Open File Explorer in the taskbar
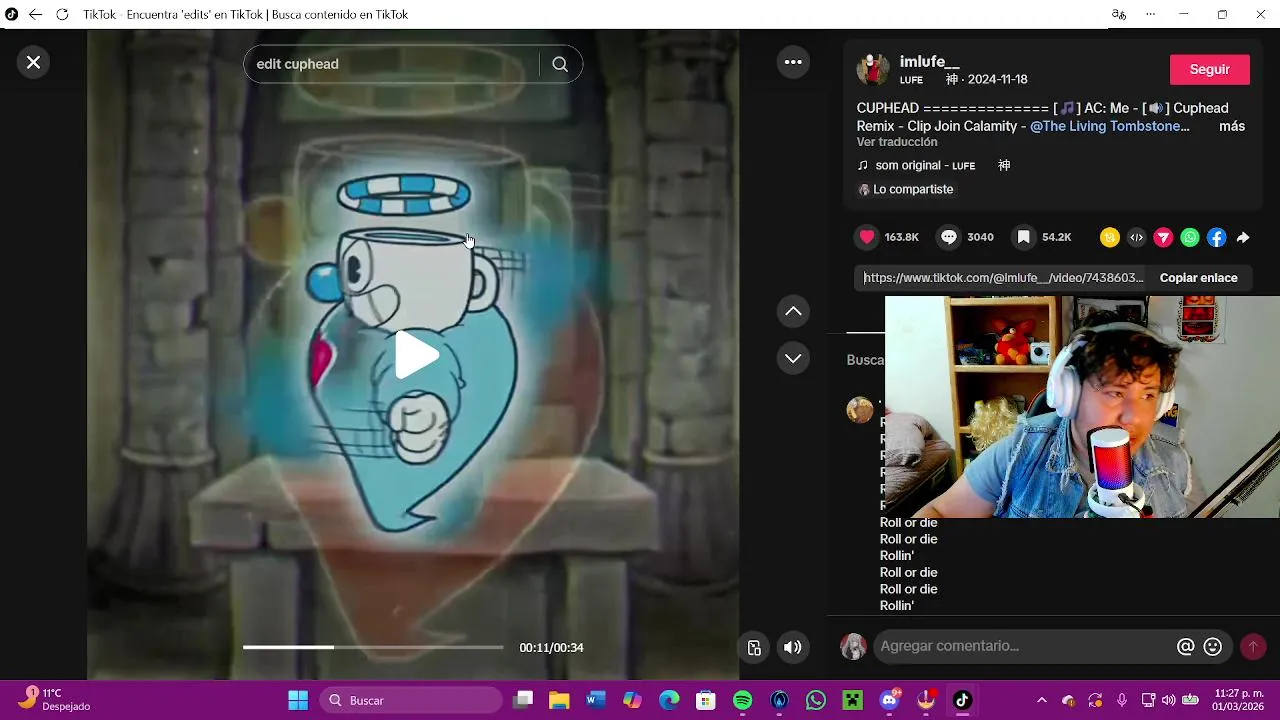 click(x=559, y=700)
